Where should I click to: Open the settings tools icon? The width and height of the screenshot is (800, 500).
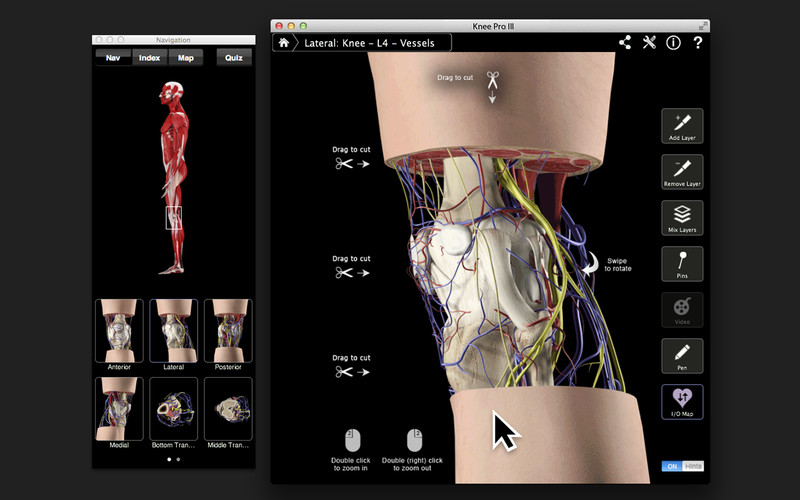coord(649,42)
